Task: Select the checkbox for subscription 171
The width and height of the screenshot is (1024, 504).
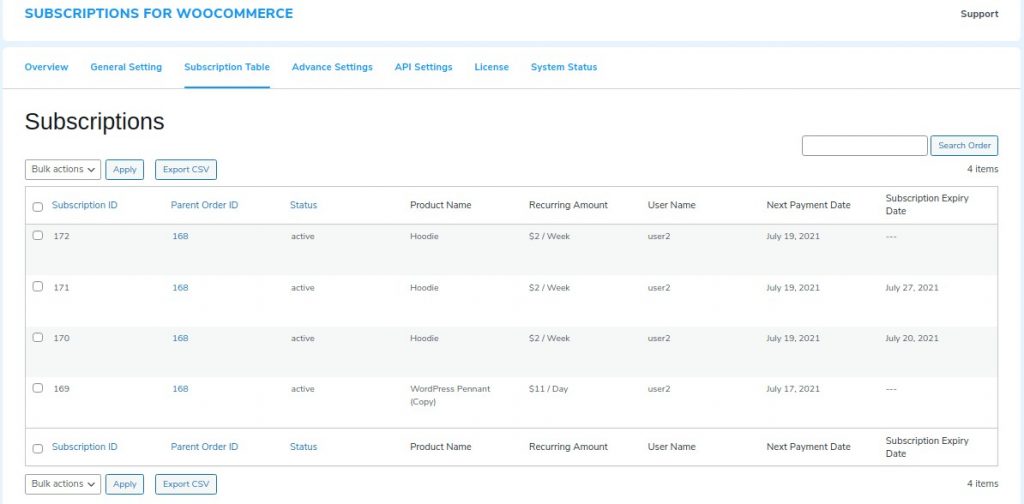Action: (x=38, y=287)
